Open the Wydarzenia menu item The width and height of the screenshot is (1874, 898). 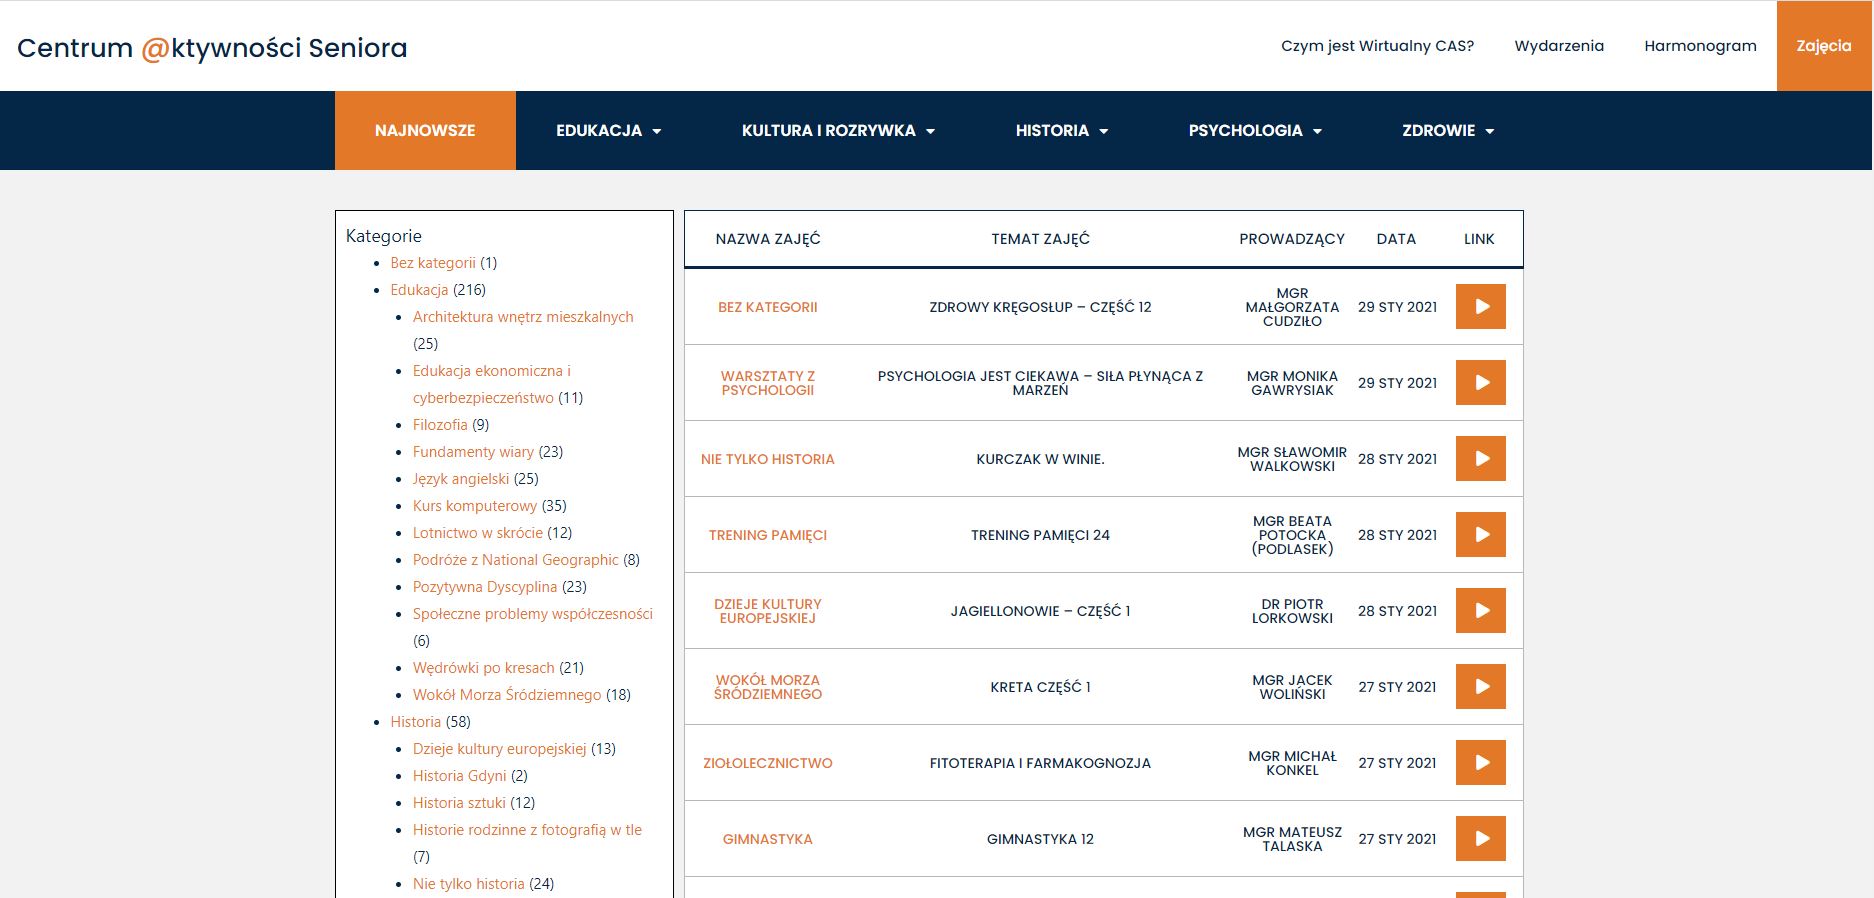click(x=1558, y=46)
